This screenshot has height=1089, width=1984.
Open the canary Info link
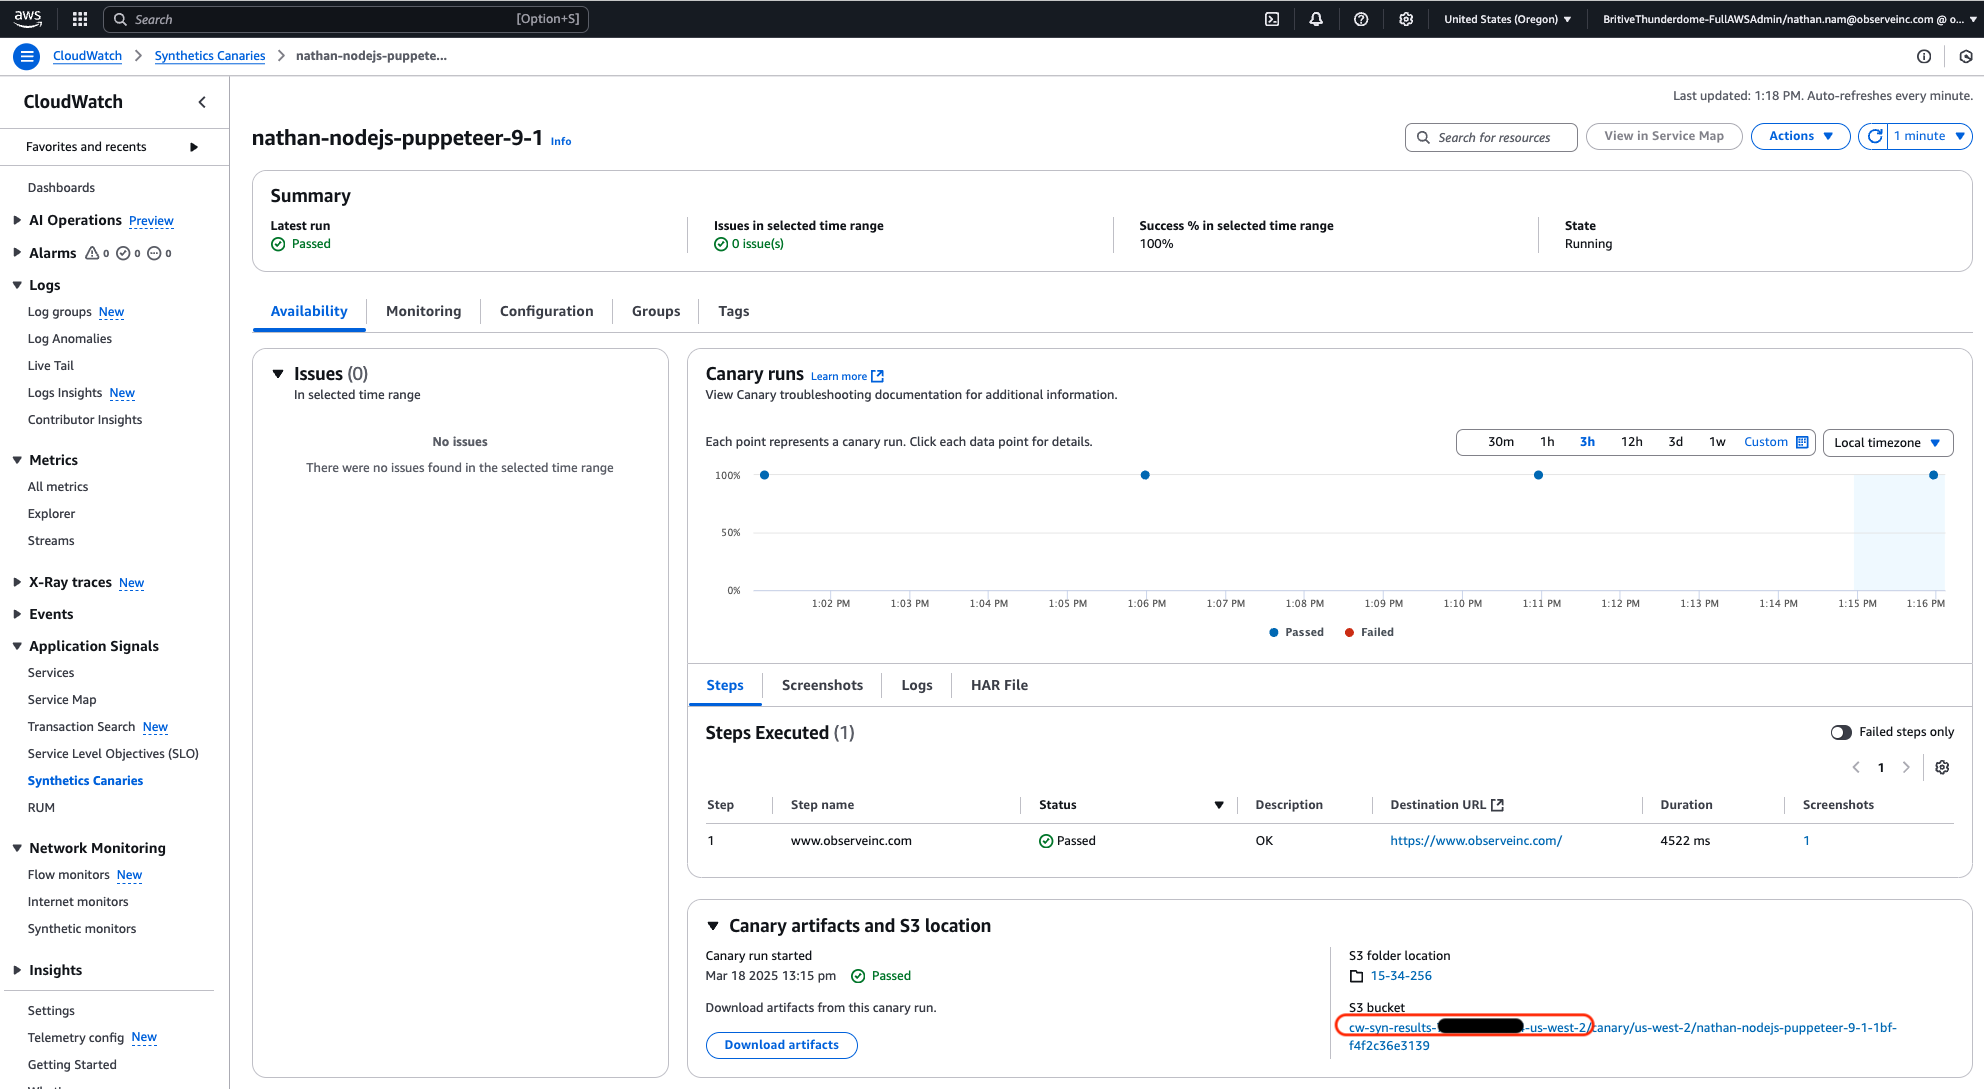click(561, 142)
